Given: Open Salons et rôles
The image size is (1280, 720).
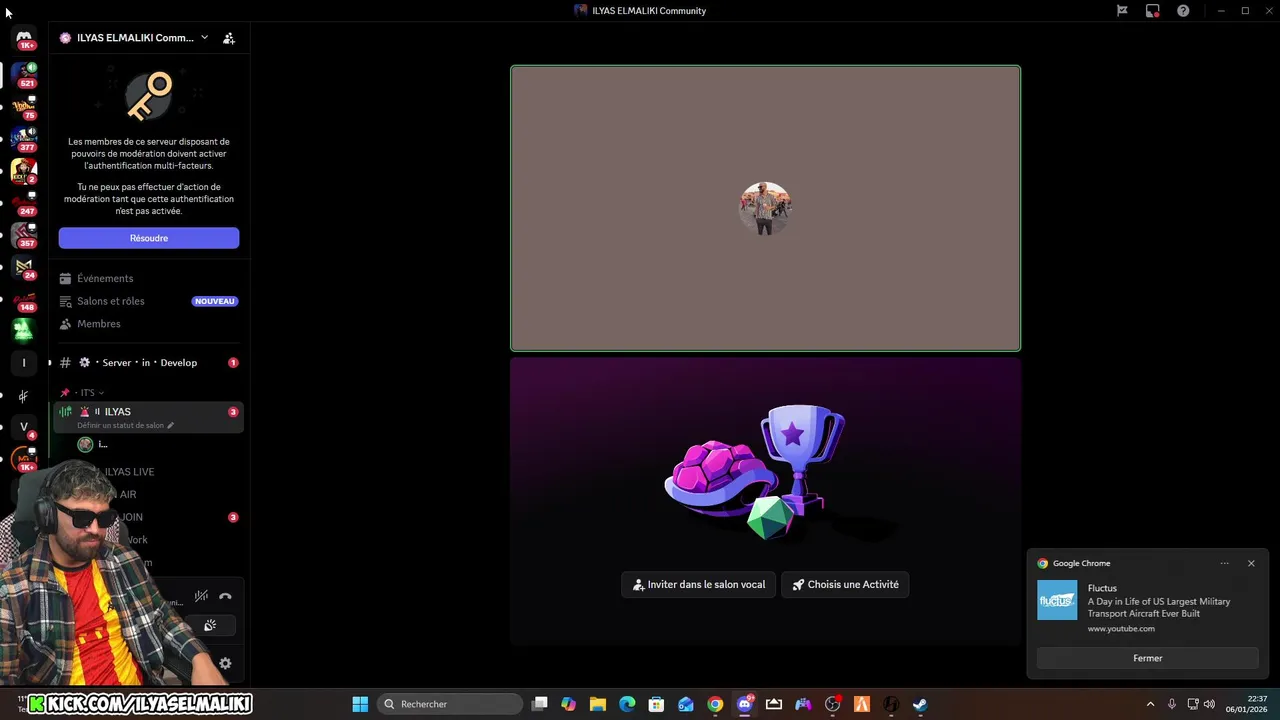Looking at the screenshot, I should (x=147, y=301).
